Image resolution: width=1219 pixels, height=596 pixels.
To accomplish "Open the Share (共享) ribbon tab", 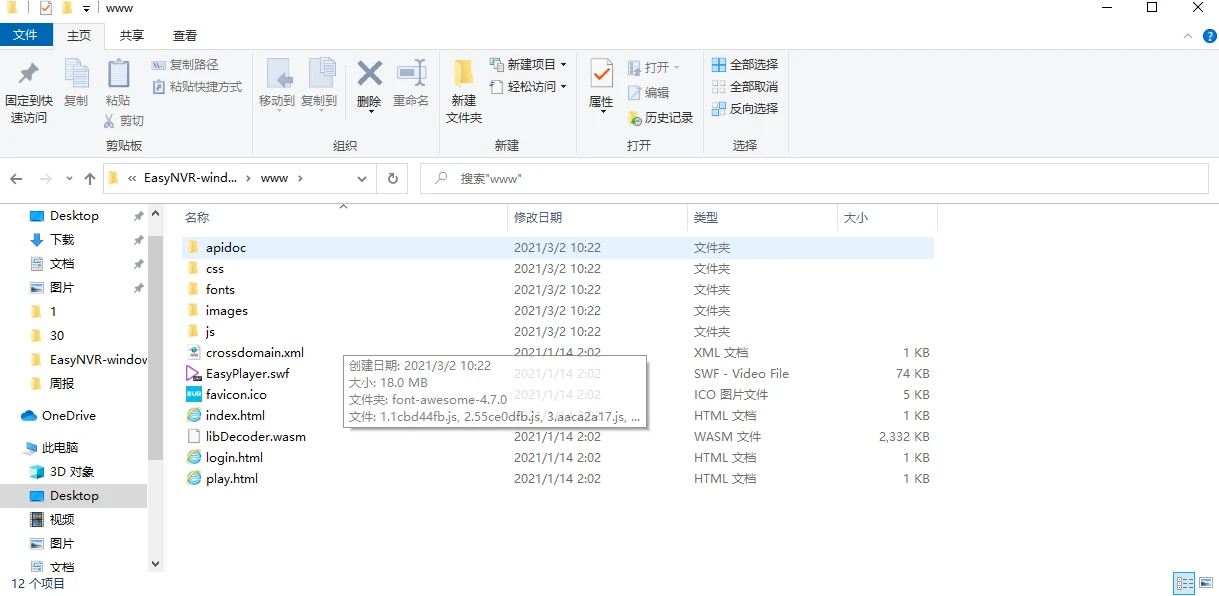I will [131, 36].
